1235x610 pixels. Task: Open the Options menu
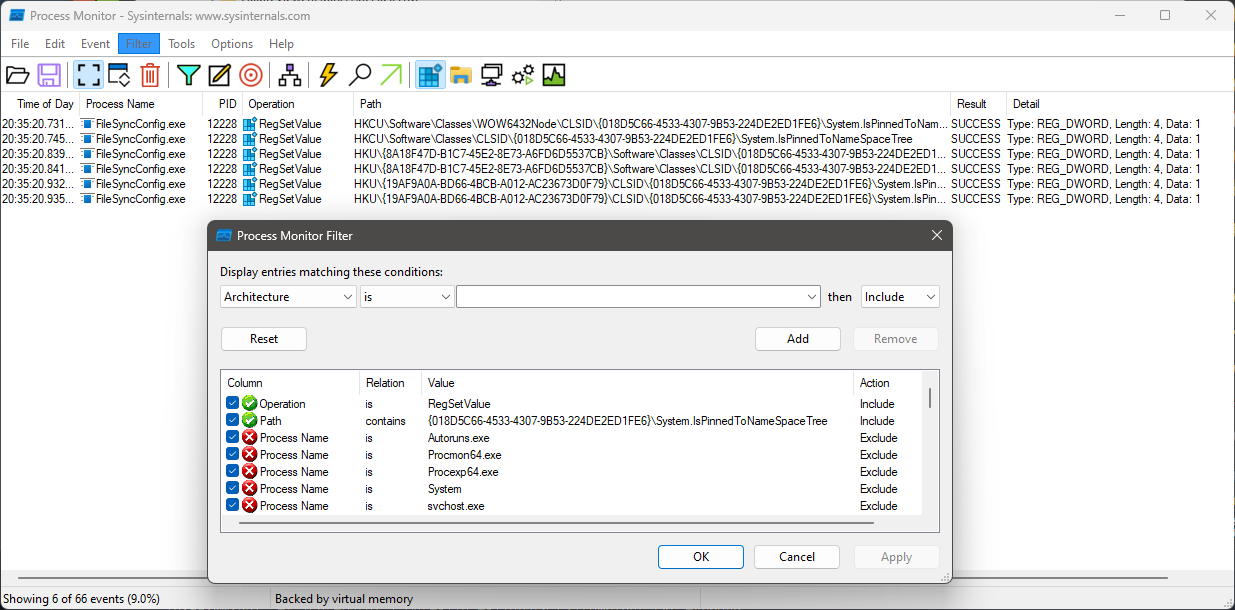(232, 44)
